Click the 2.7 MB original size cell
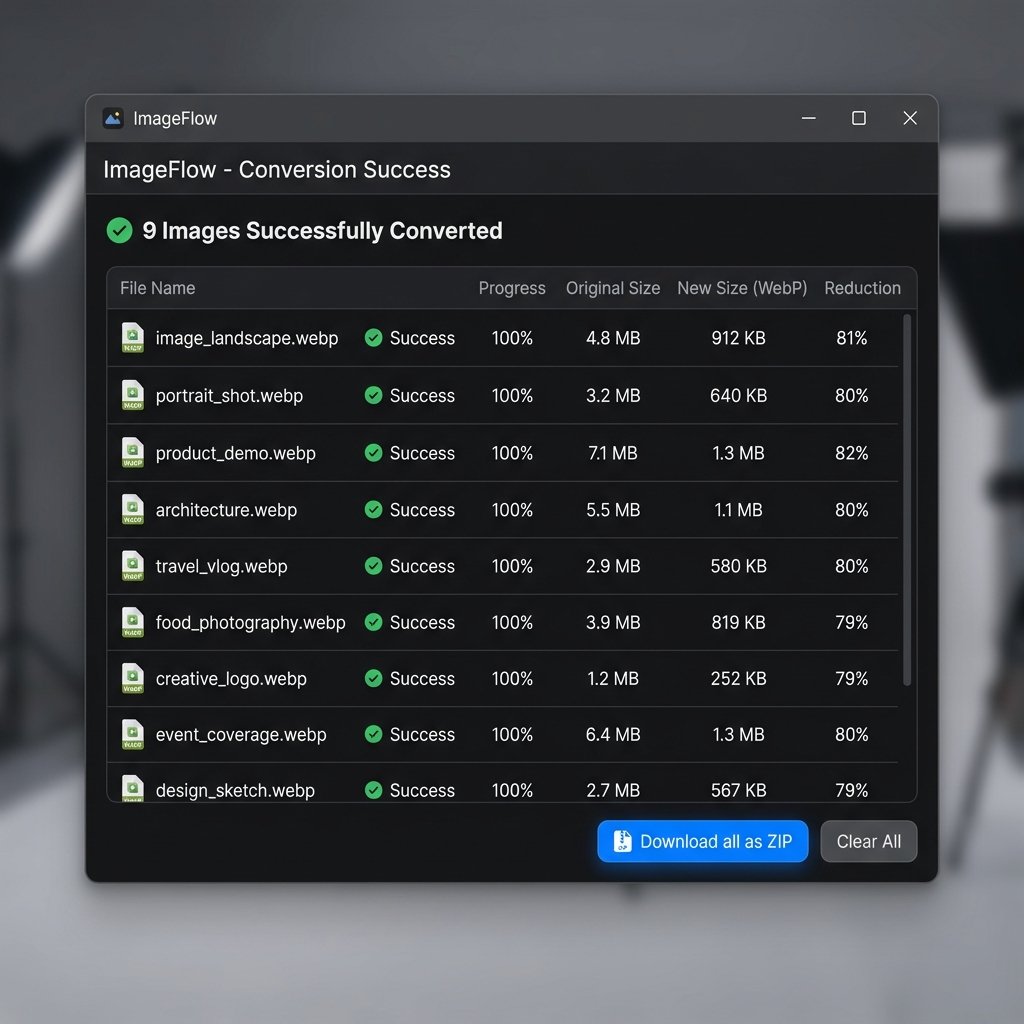This screenshot has height=1024, width=1024. (613, 790)
